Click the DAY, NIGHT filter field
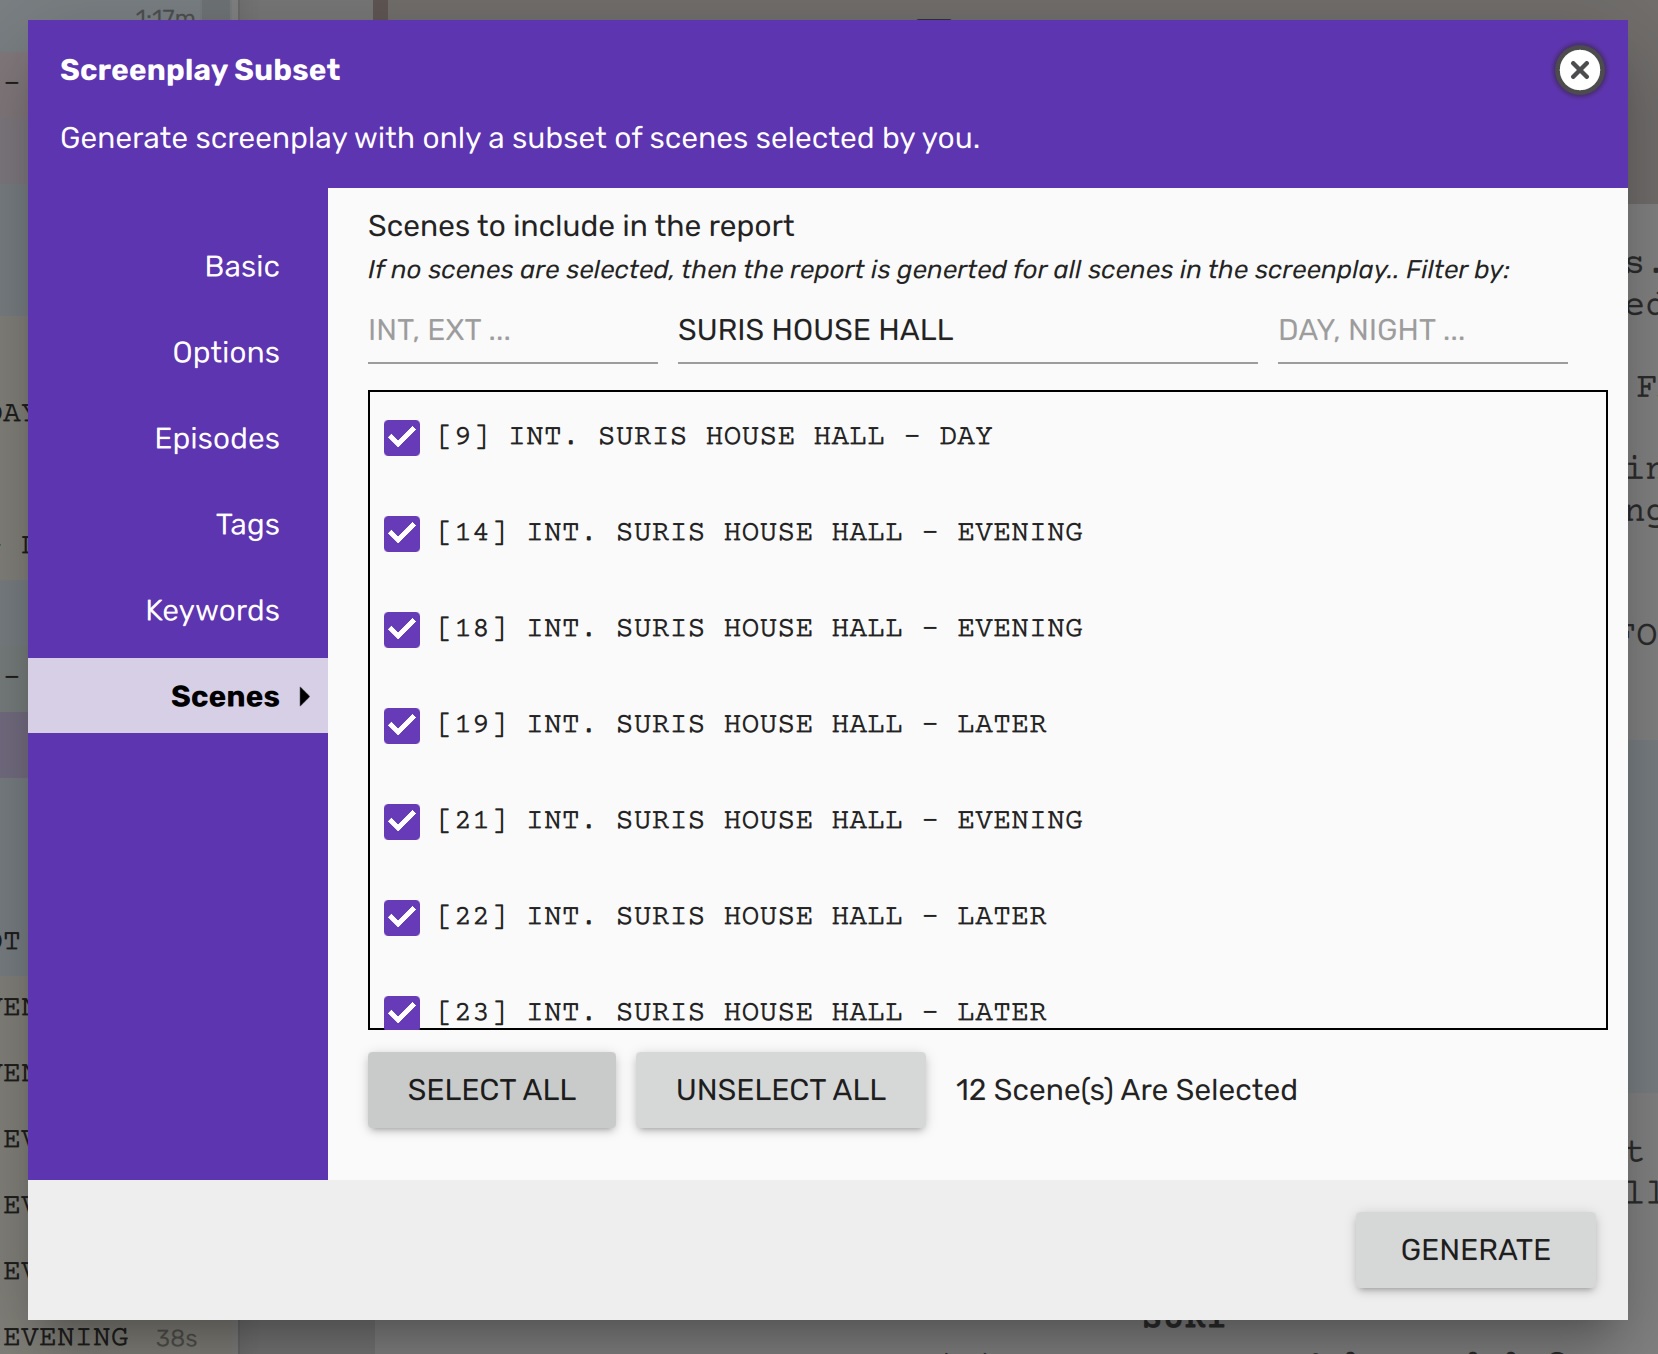The height and width of the screenshot is (1354, 1658). pos(1421,331)
